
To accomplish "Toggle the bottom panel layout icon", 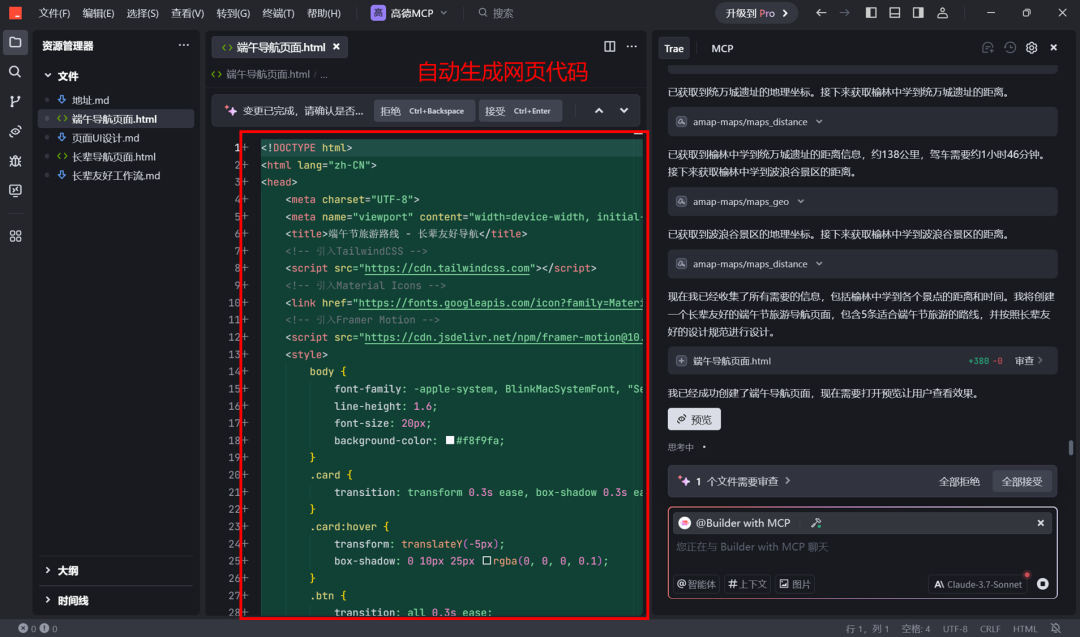I will pos(895,13).
